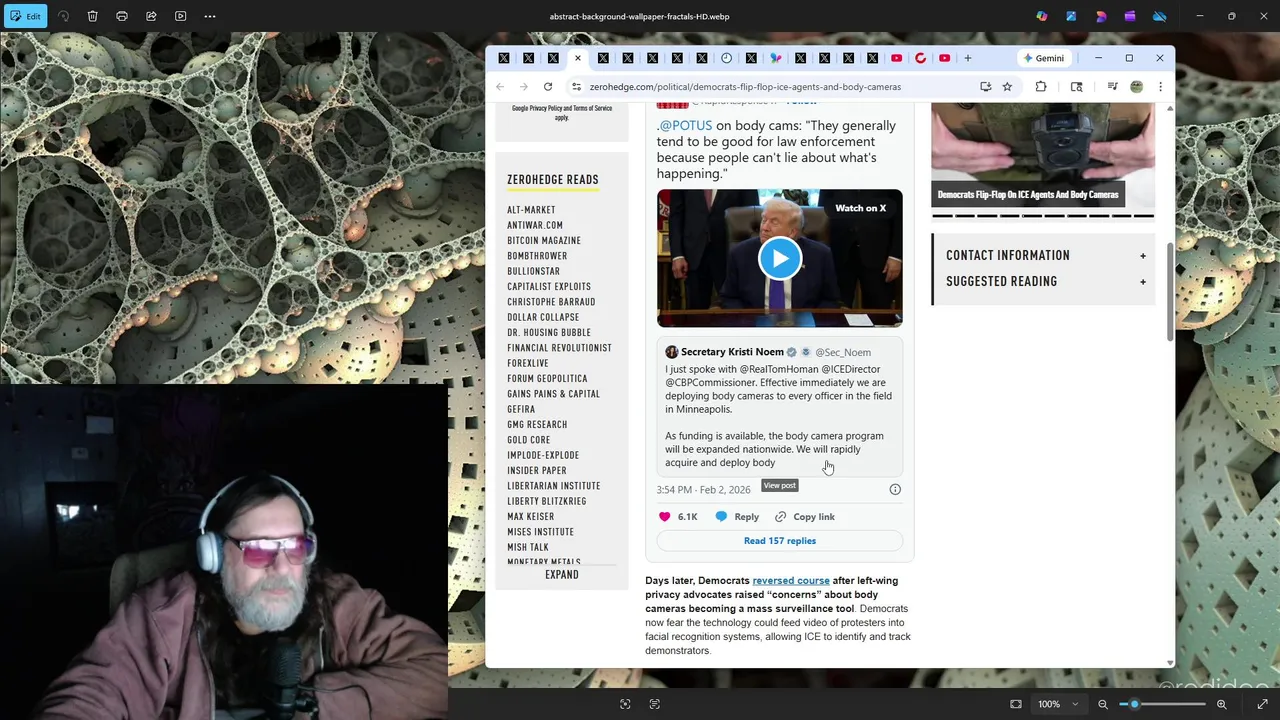Image resolution: width=1280 pixels, height=720 pixels.
Task: Open the MISES INSTITUTE link
Action: tap(540, 532)
